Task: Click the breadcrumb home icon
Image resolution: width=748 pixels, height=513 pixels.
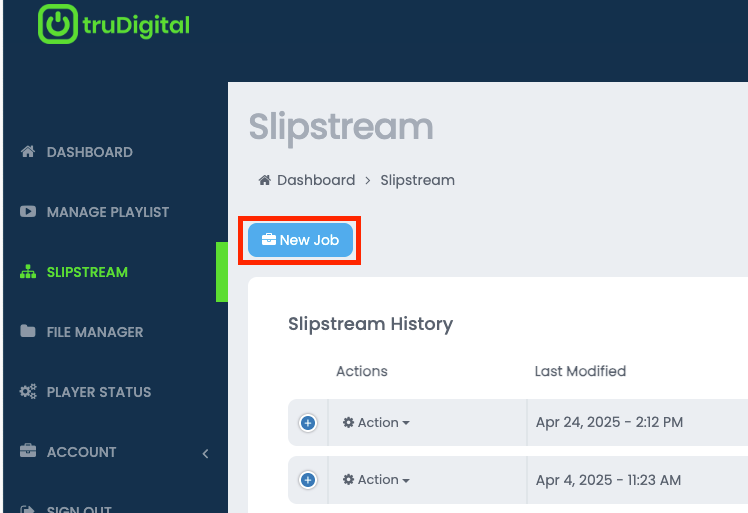Action: pyautogui.click(x=265, y=180)
